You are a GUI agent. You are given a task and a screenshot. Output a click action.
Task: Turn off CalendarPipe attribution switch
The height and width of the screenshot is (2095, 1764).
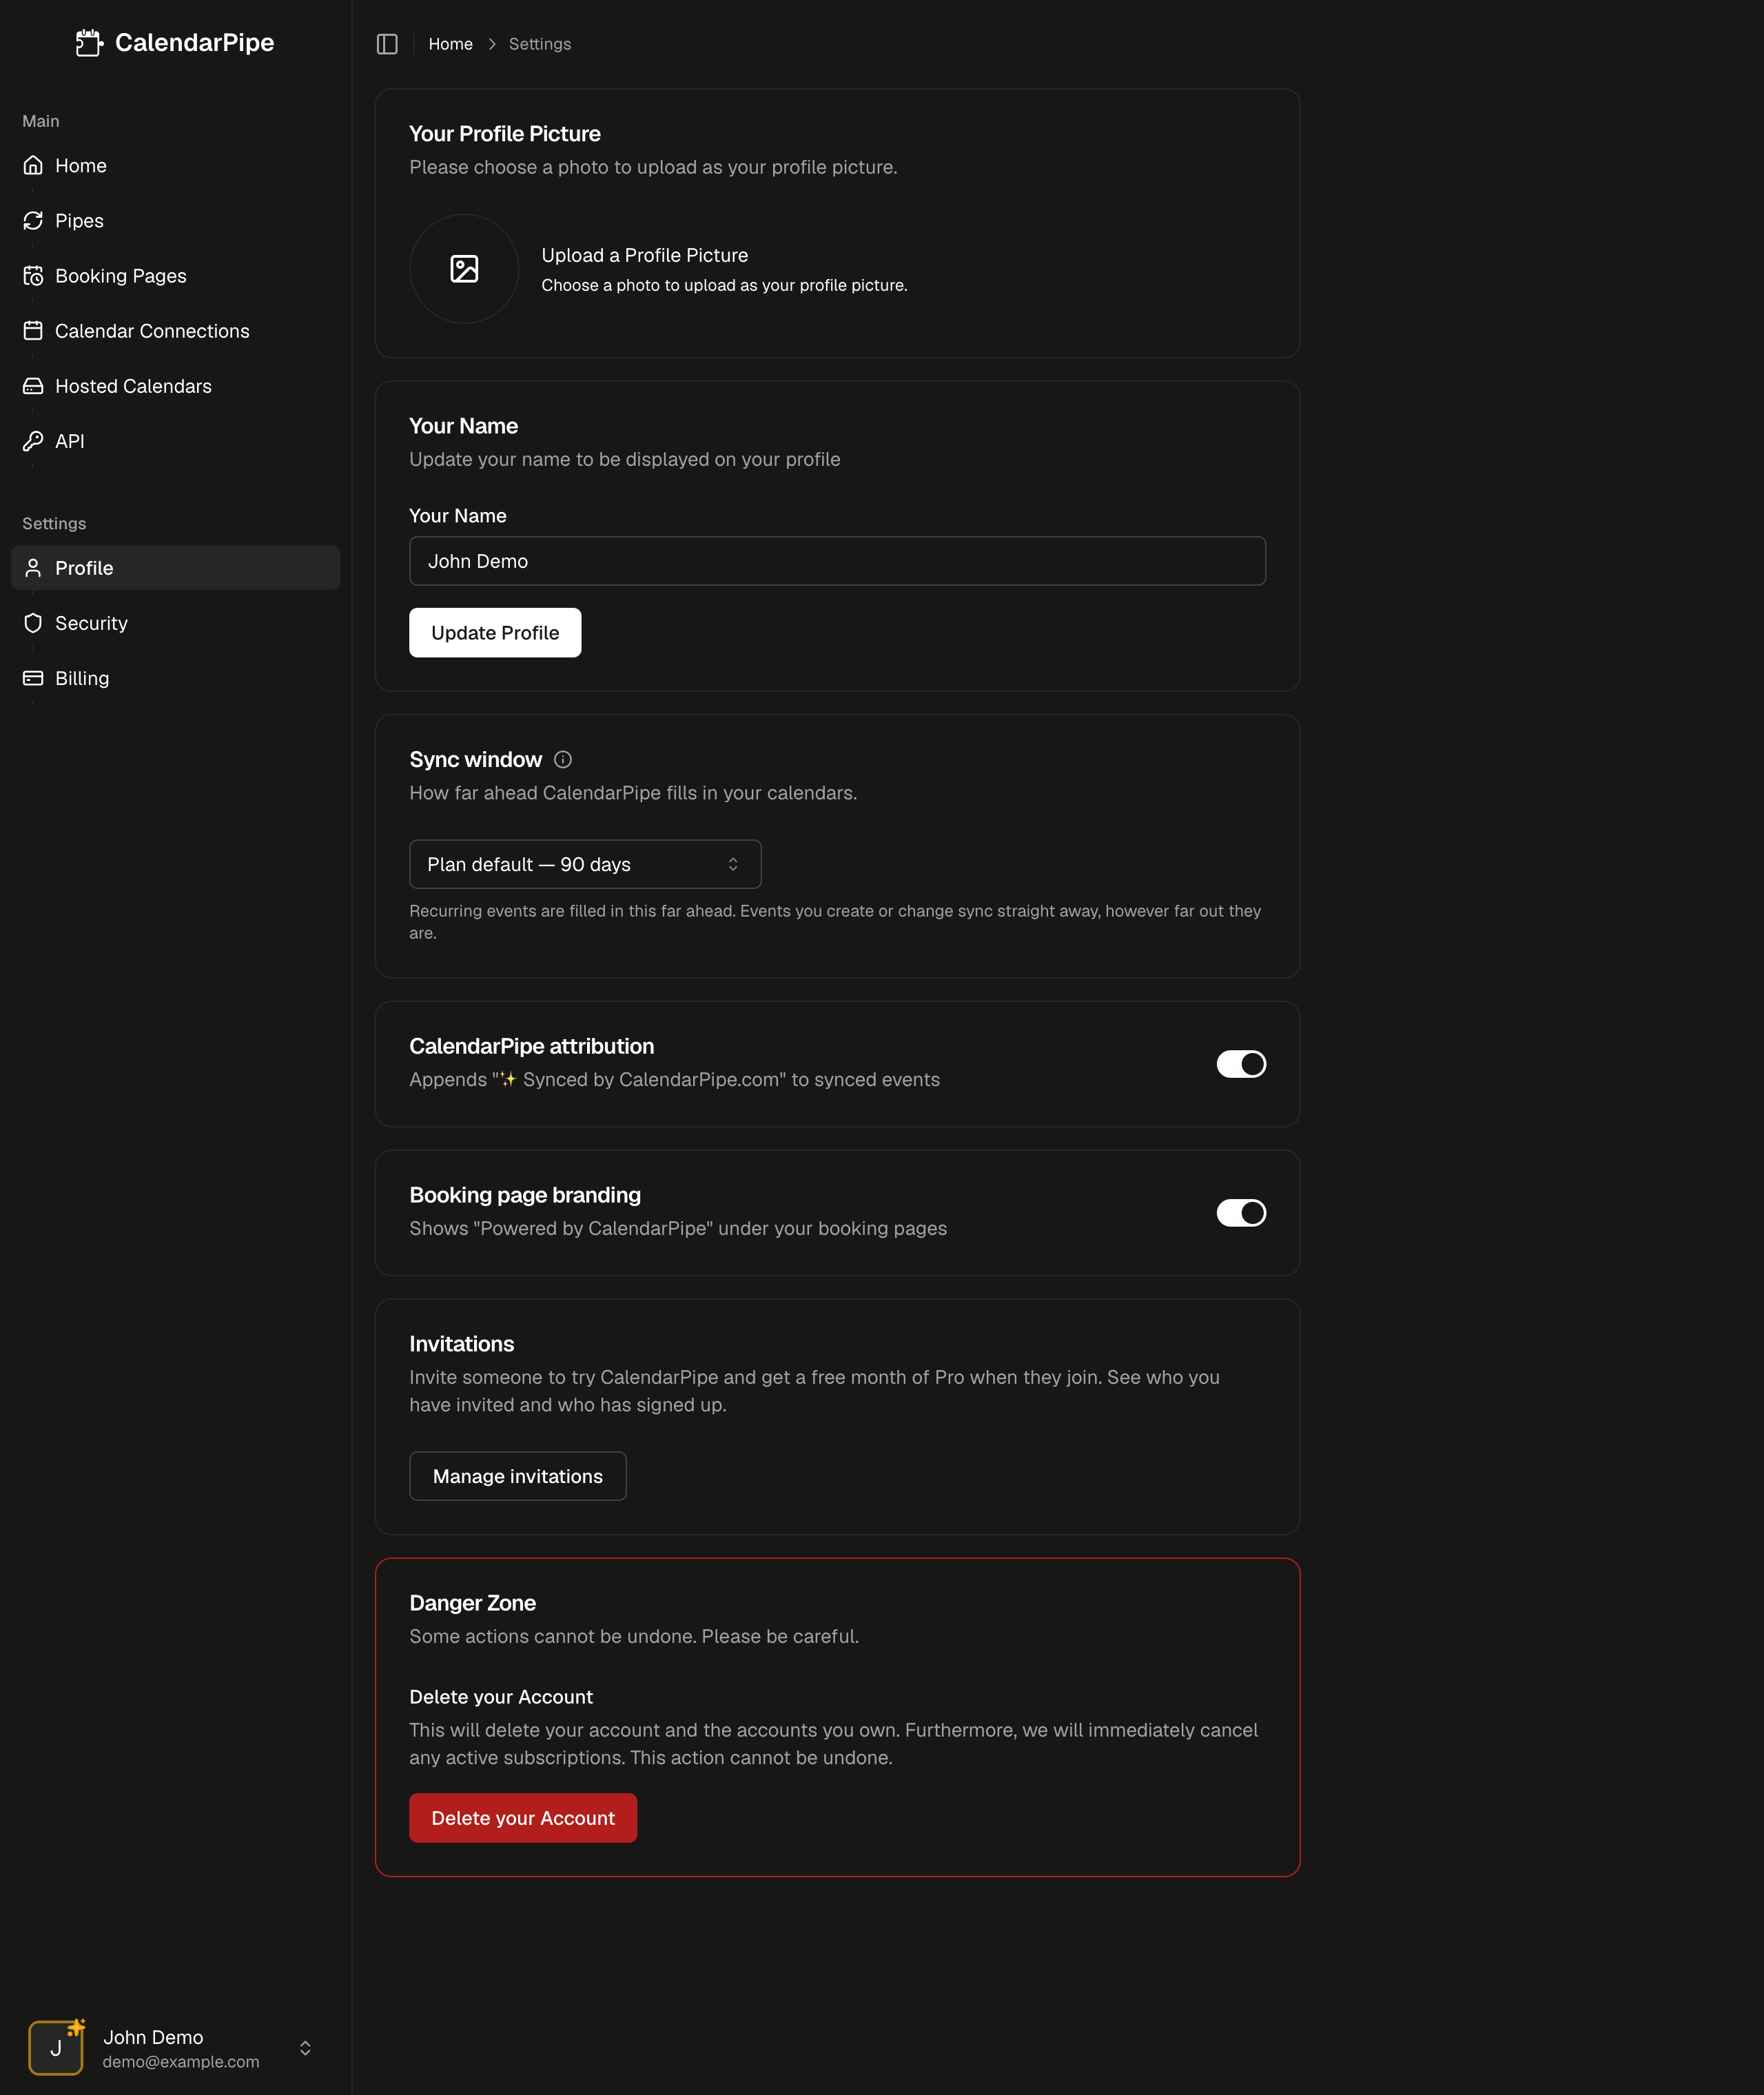click(1241, 1063)
